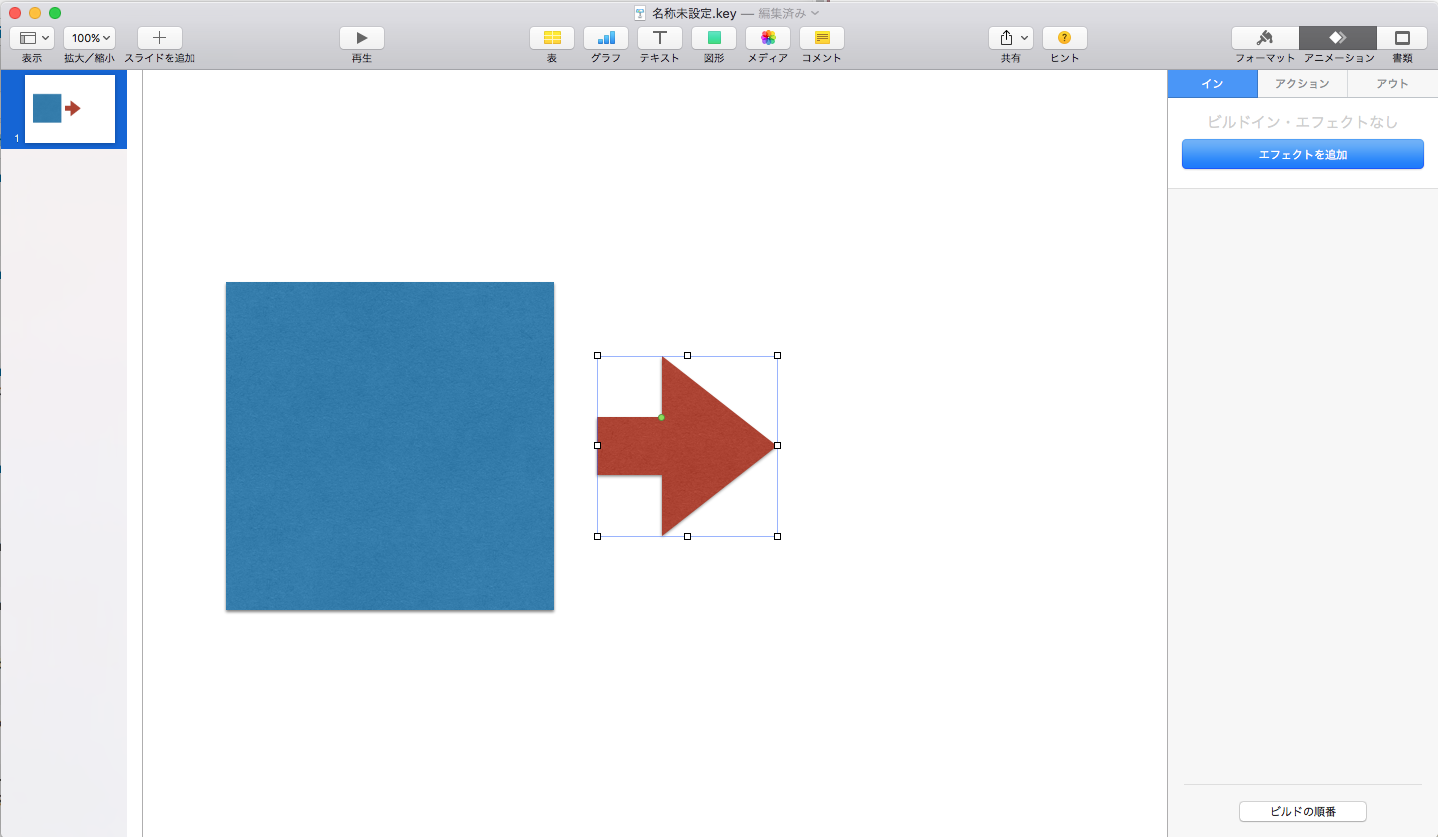Select slide 1 thumbnail in navigator

tap(69, 109)
